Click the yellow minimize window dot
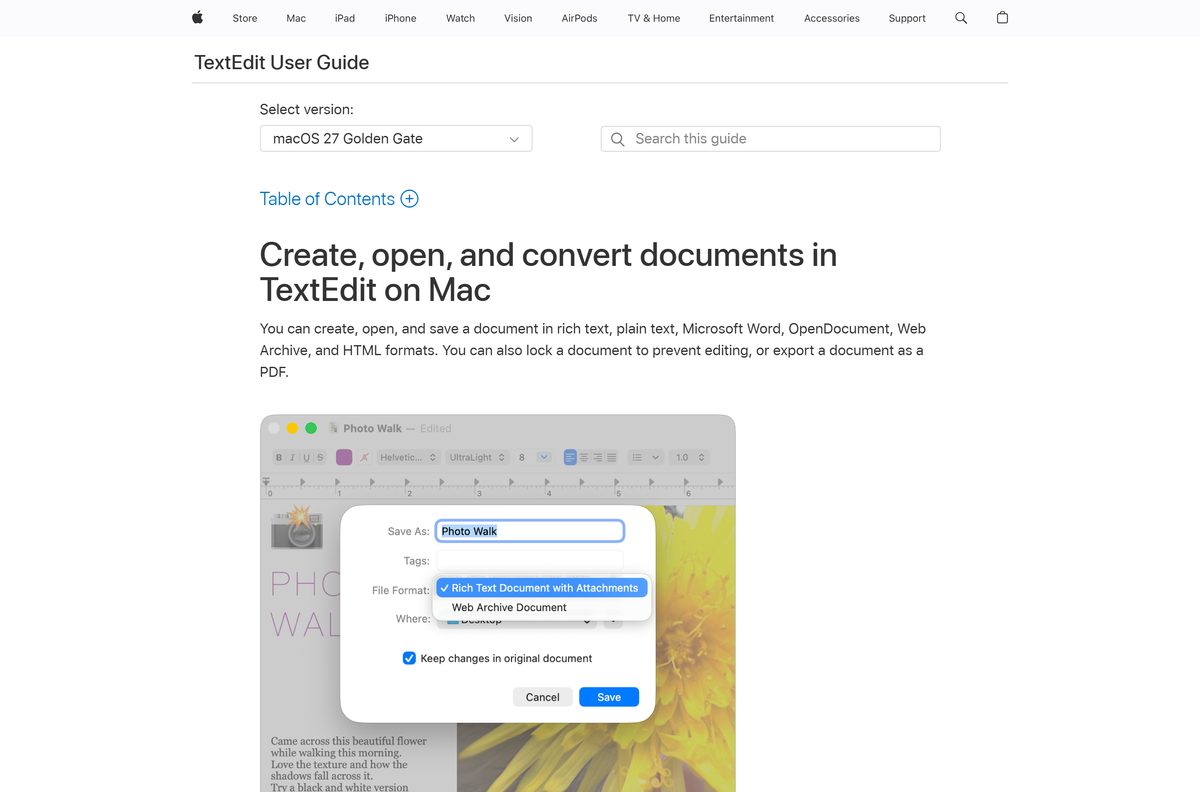 (292, 428)
